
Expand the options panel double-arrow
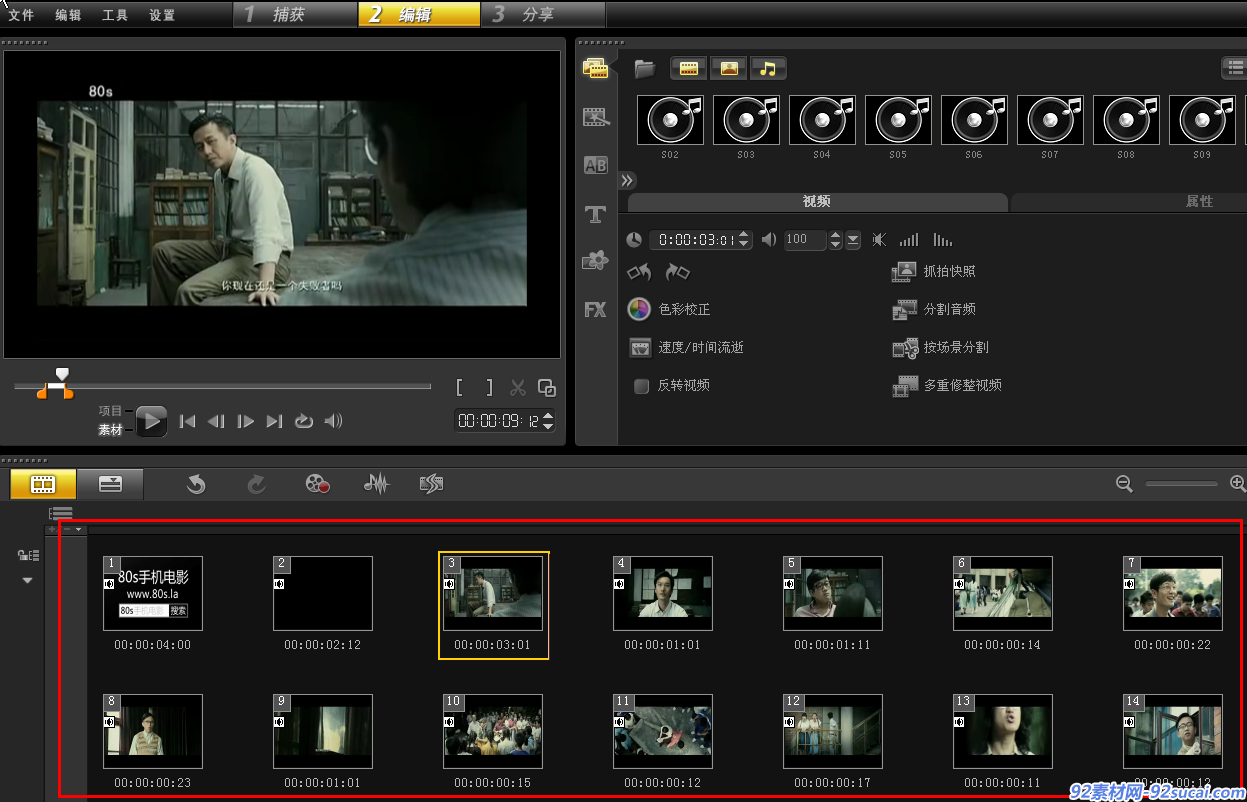click(627, 181)
